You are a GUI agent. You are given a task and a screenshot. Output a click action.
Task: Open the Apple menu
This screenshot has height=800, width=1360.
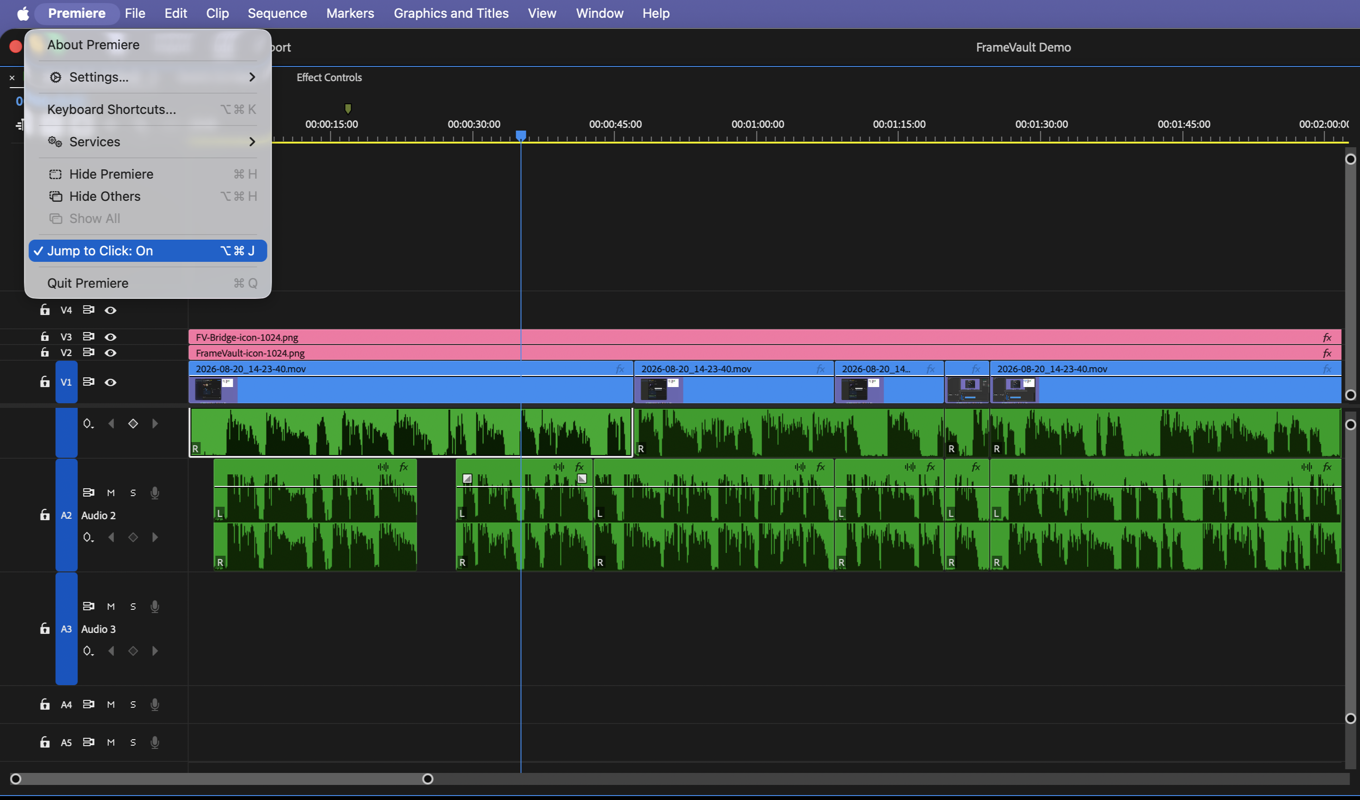coord(22,13)
